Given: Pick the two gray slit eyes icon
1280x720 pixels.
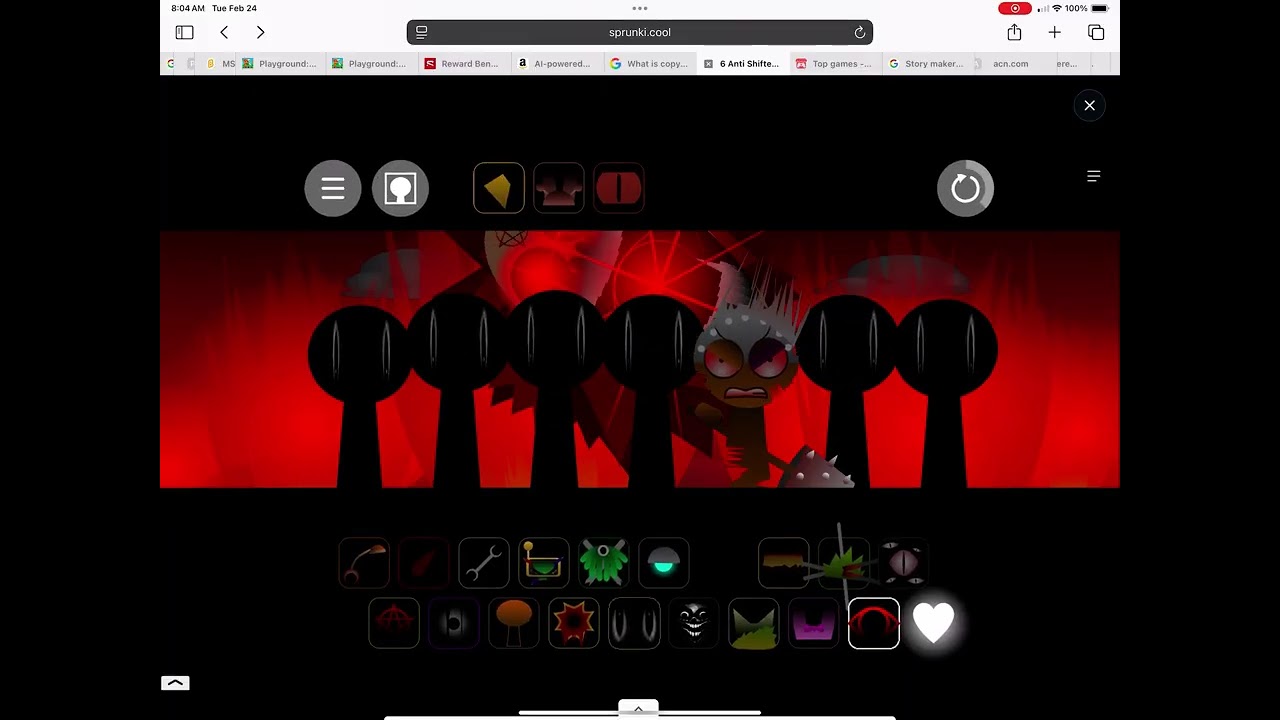Looking at the screenshot, I should [x=634, y=623].
